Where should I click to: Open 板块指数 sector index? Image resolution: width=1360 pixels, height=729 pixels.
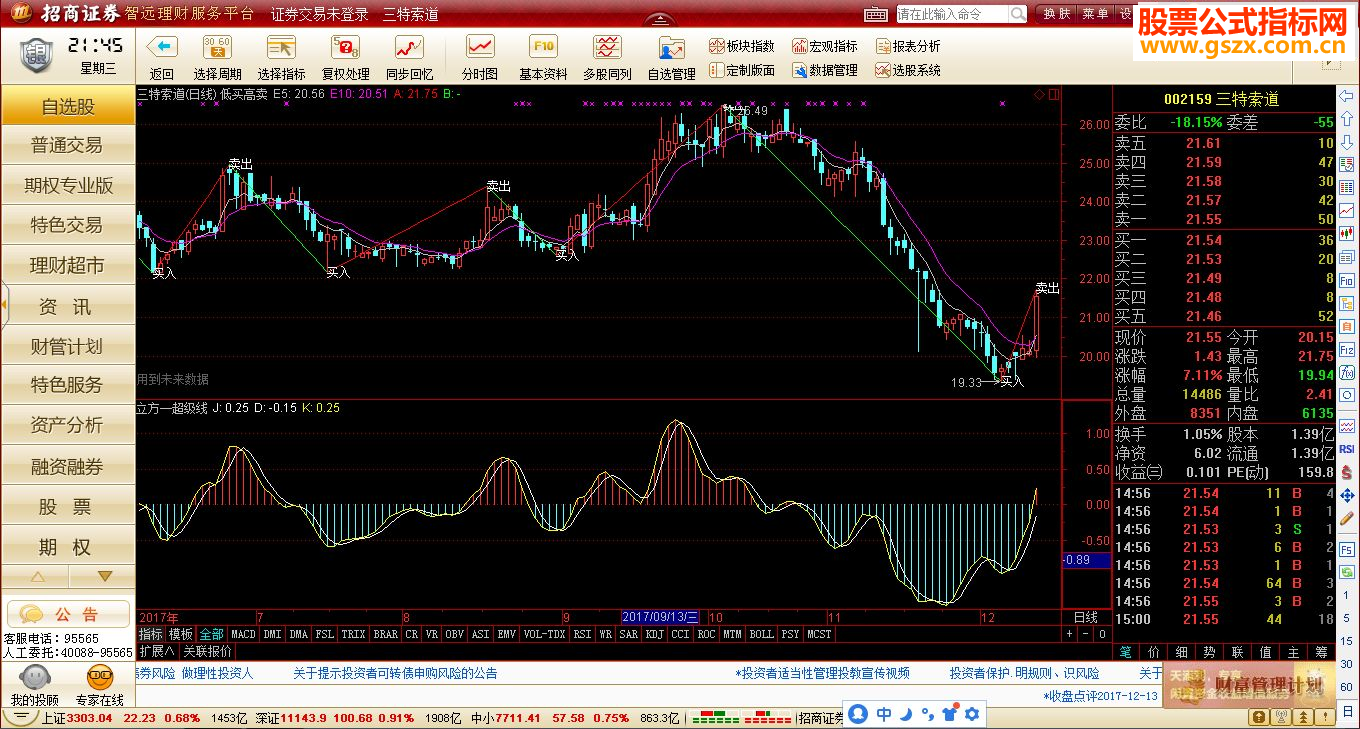[741, 46]
